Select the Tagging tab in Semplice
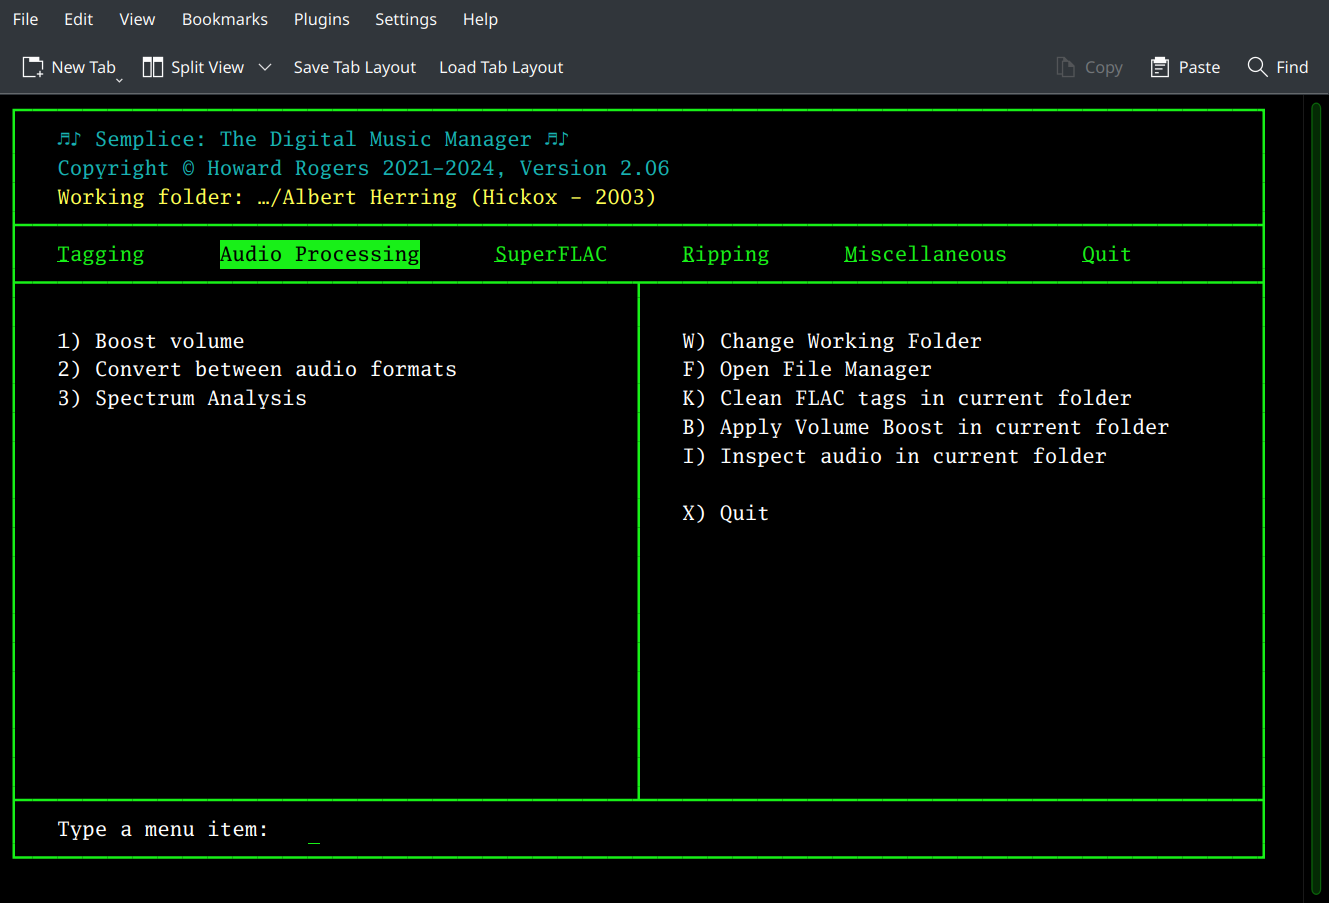The height and width of the screenshot is (903, 1329). tap(101, 254)
